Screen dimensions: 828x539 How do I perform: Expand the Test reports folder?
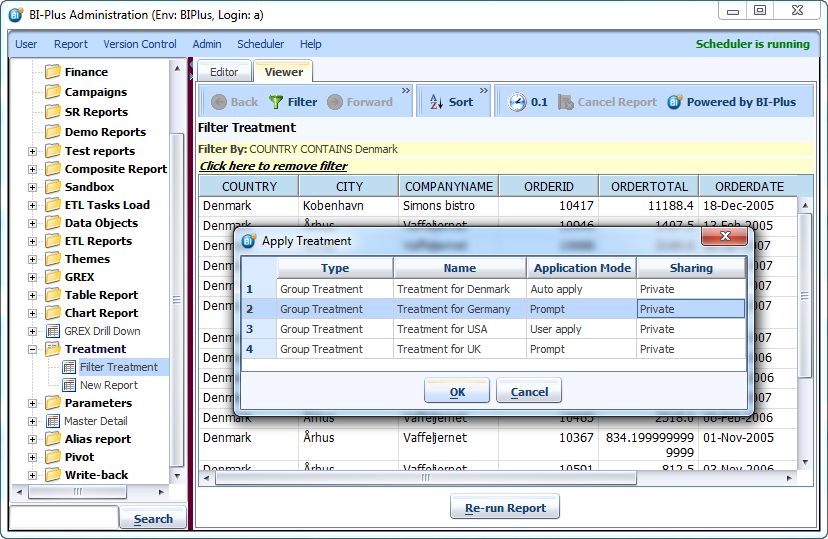(32, 151)
